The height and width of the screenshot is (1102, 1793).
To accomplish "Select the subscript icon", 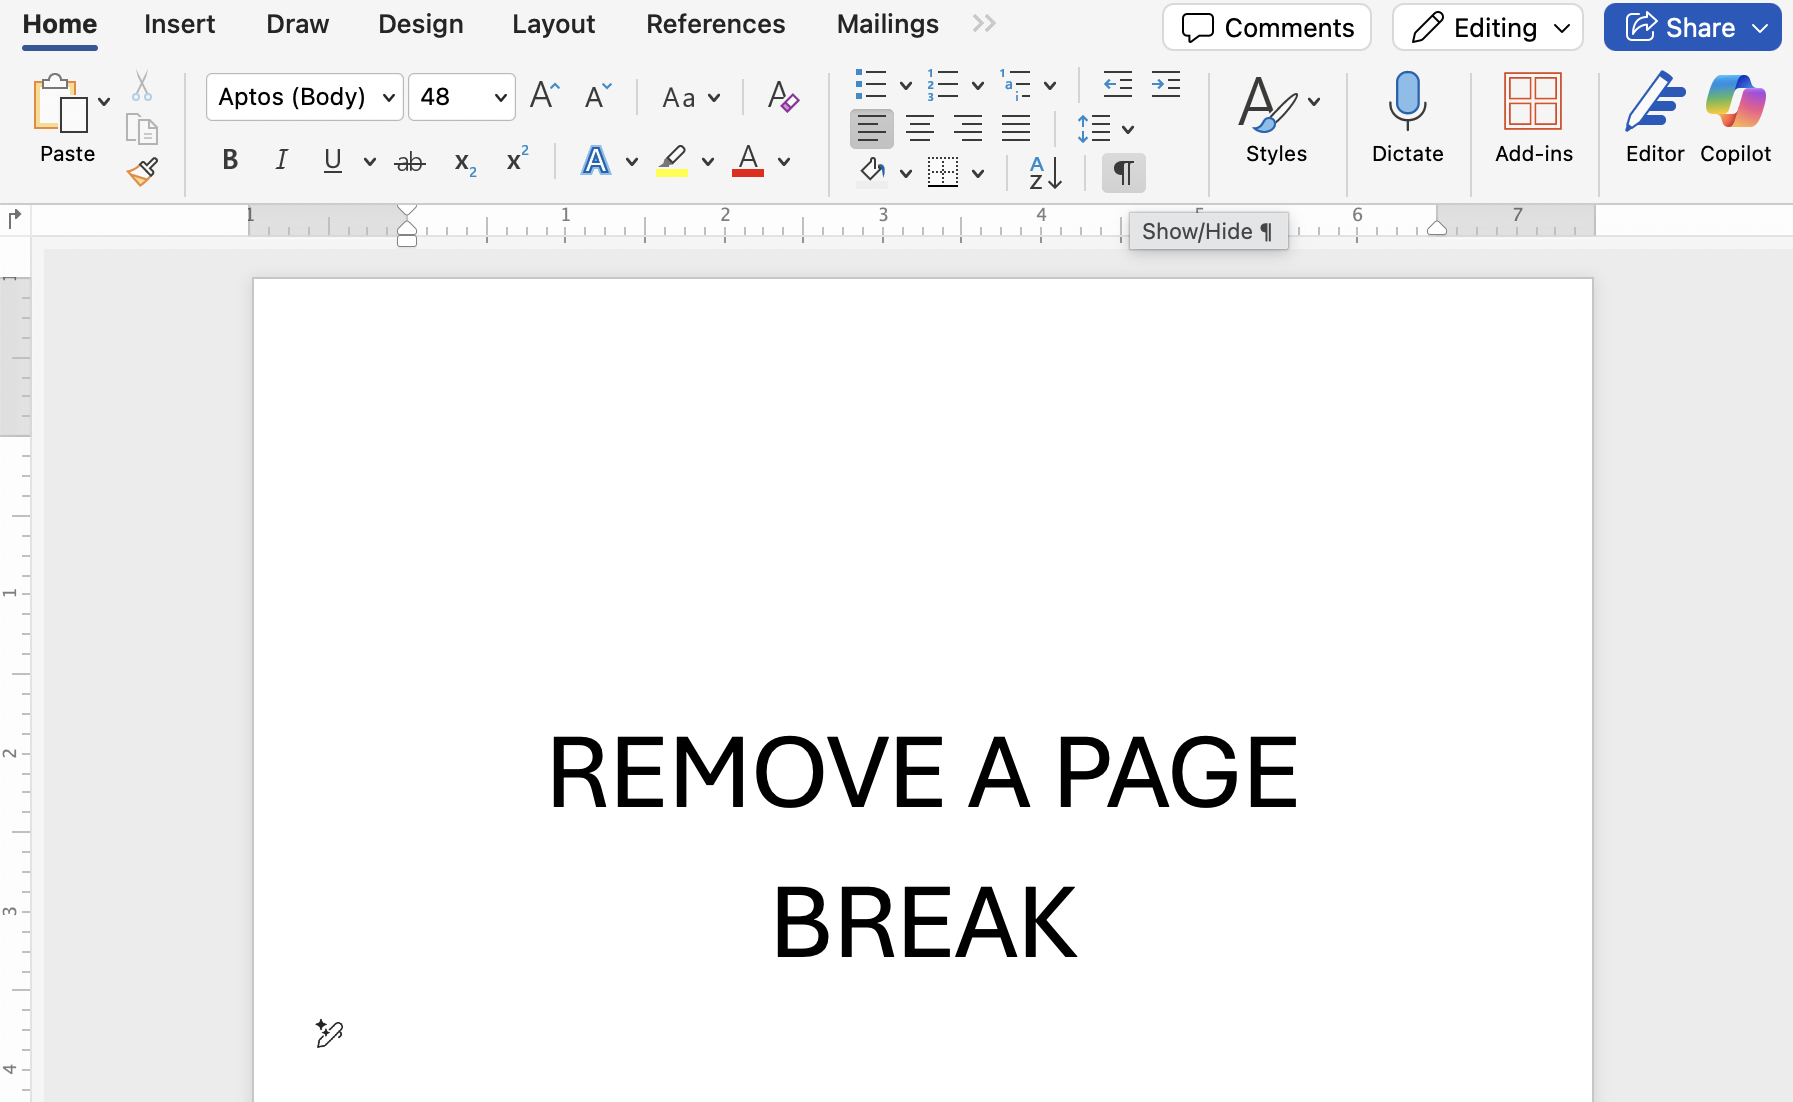I will click(464, 162).
